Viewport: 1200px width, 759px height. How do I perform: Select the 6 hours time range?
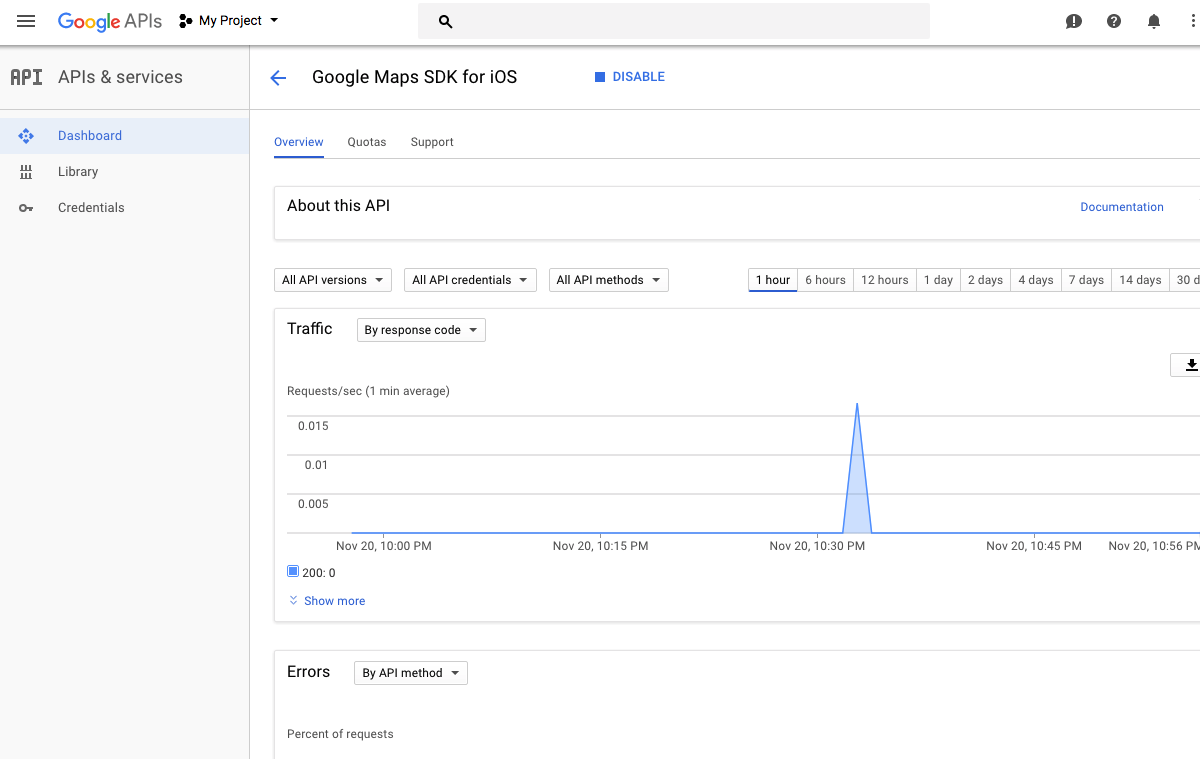[826, 280]
